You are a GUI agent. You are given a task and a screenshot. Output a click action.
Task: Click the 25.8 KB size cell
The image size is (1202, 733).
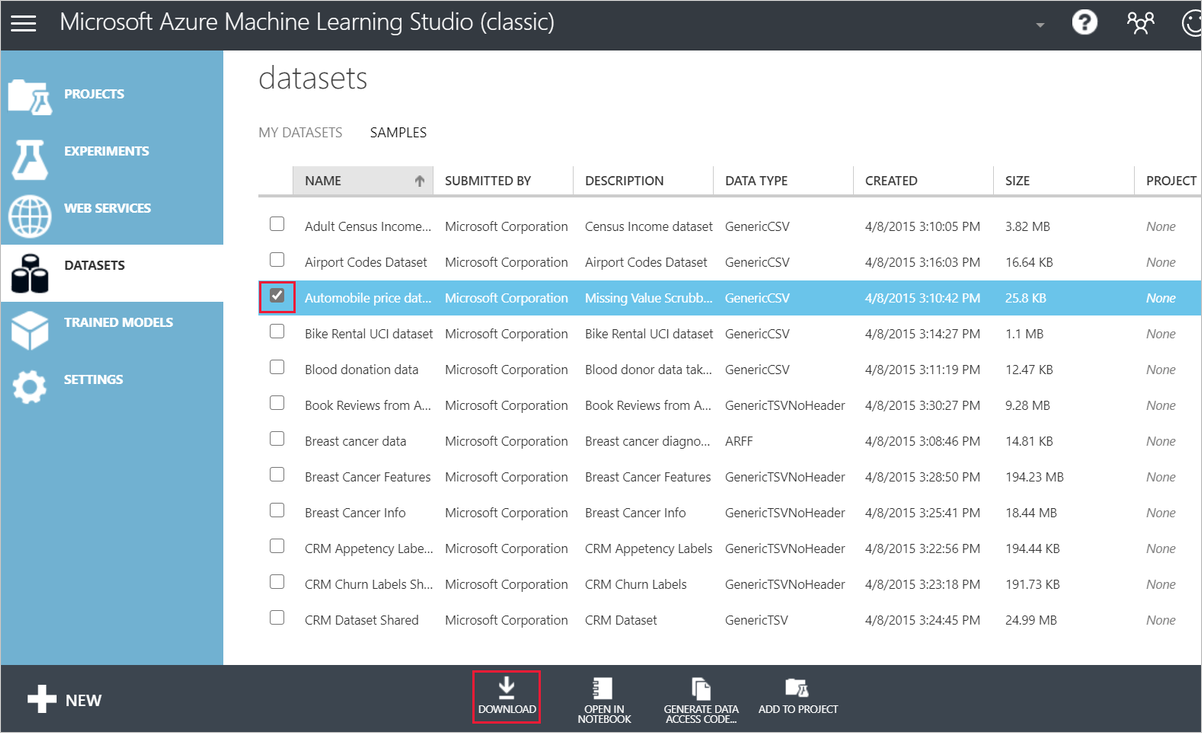coord(1025,298)
